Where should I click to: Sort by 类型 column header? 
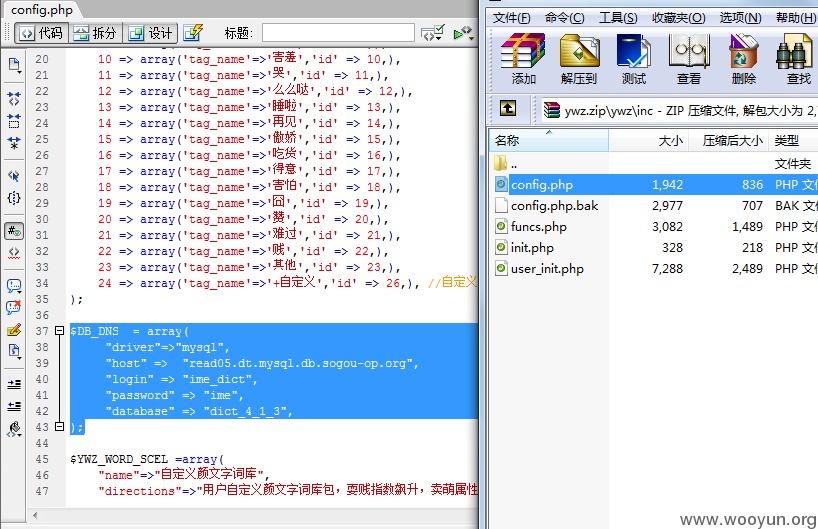tap(793, 140)
